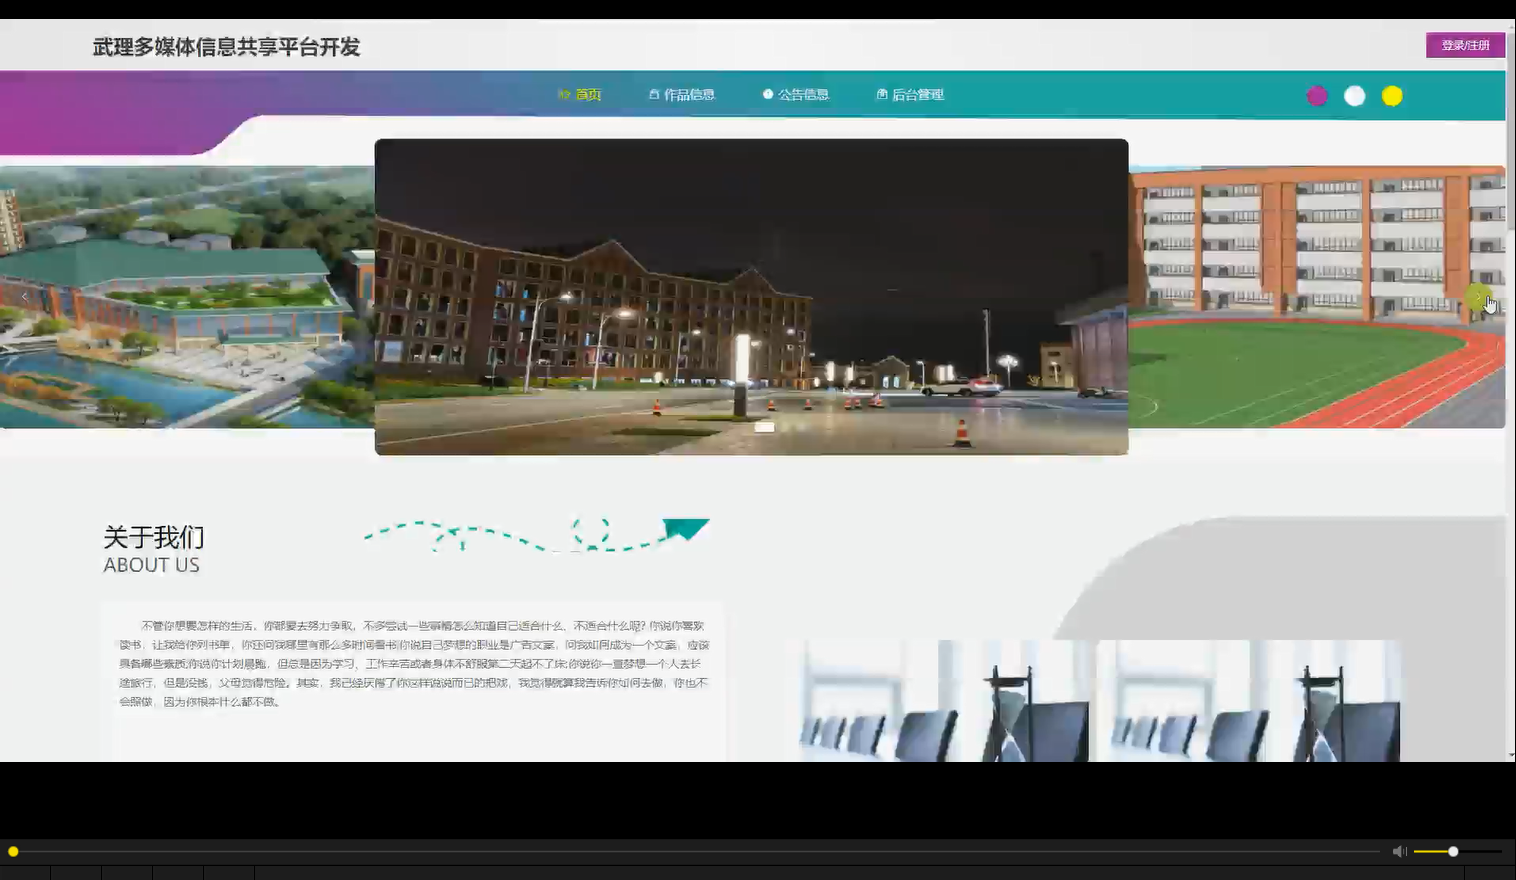Click the left arrow on the carousel
Viewport: 1516px width, 880px height.
(x=23, y=296)
